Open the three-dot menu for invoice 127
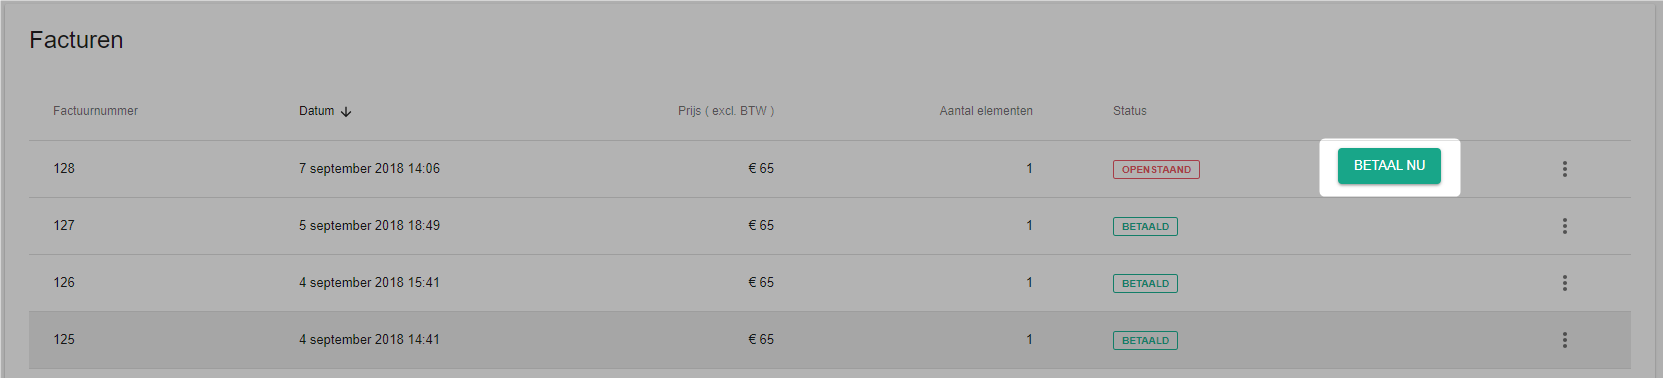1663x378 pixels. 1564,226
